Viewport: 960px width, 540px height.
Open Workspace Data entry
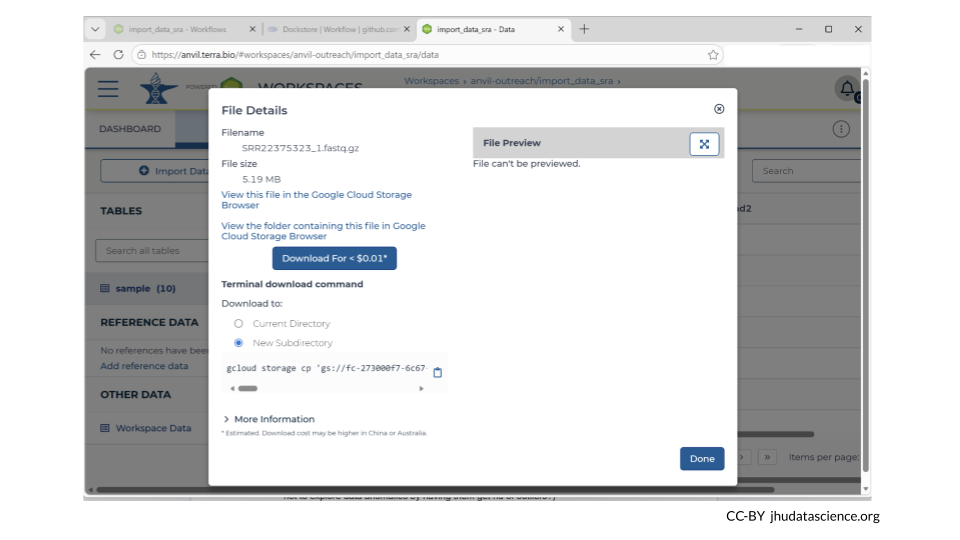tap(147, 428)
